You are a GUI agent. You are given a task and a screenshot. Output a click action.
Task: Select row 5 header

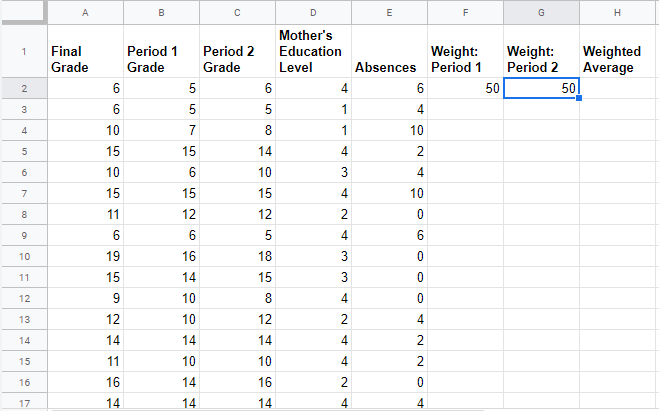[x=24, y=151]
